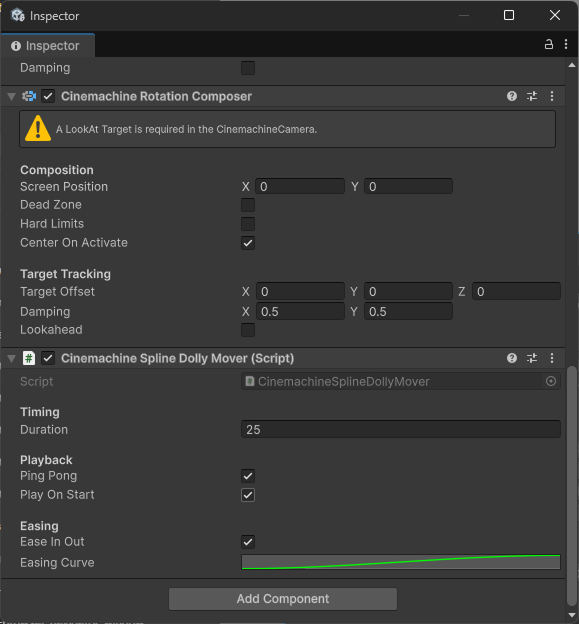
Task: Uncheck the Ping Pong option
Action: pyautogui.click(x=248, y=476)
